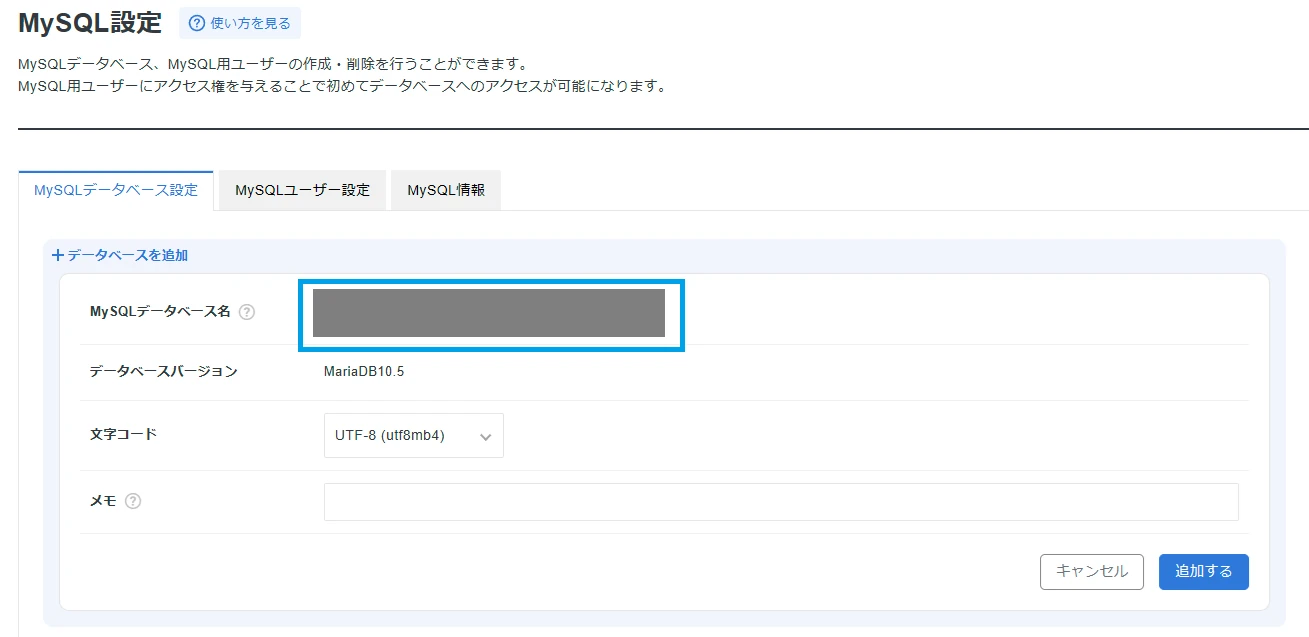Click the MySQL設定 page title

(90, 22)
